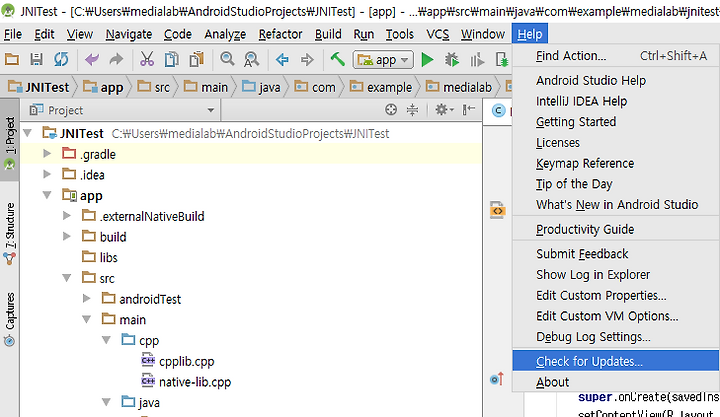This screenshot has height=417, width=720.
Task: Click the Replace icon in toolbar
Action: [x=251, y=59]
